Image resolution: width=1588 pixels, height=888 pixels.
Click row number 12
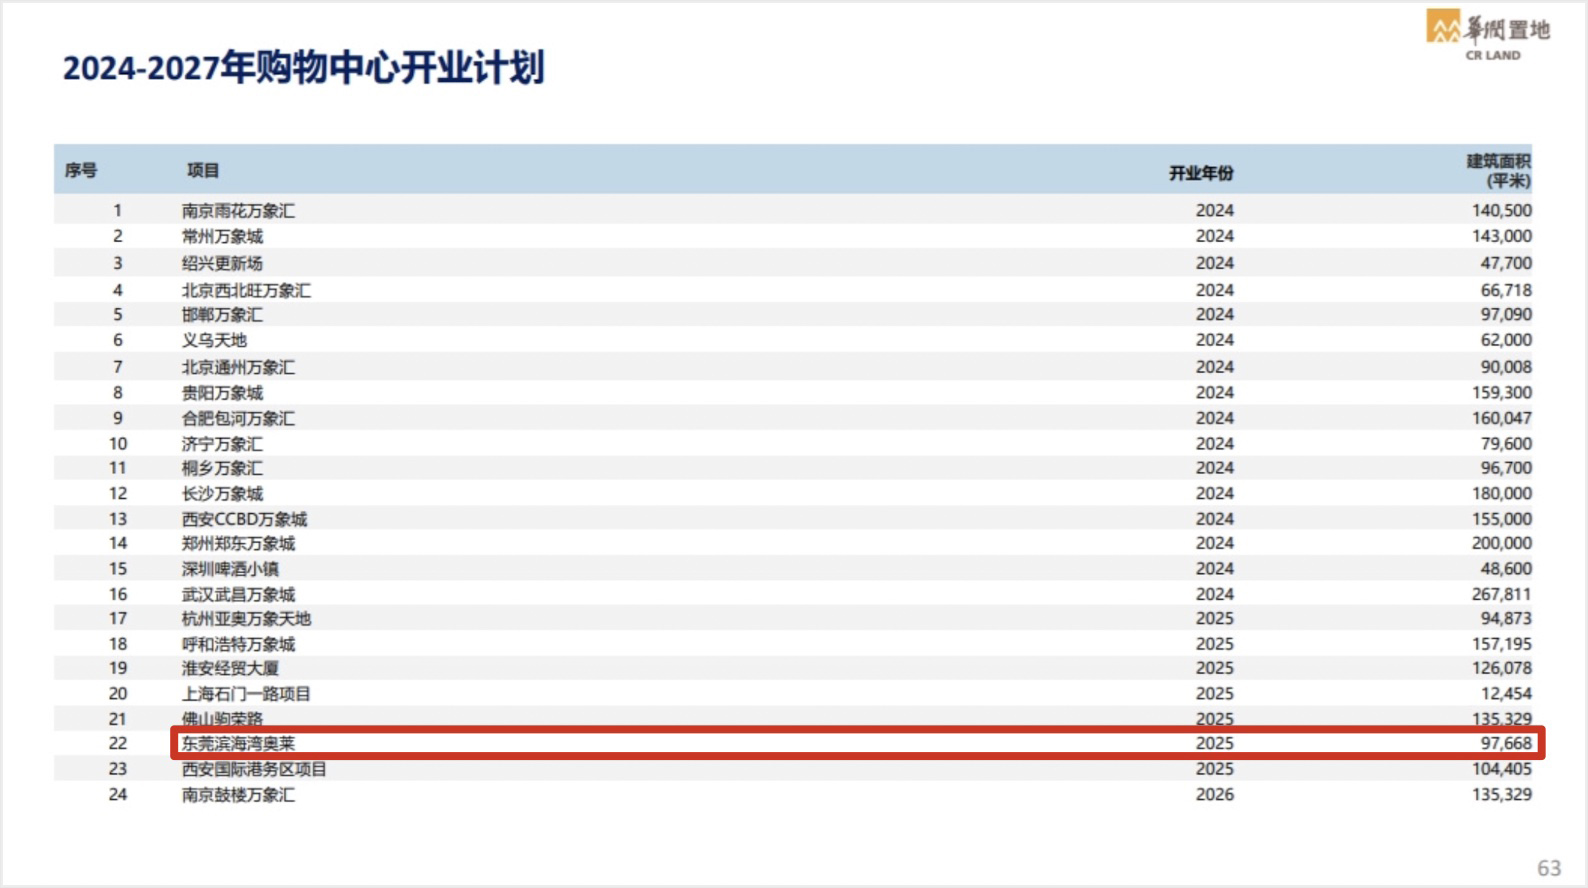coord(118,494)
